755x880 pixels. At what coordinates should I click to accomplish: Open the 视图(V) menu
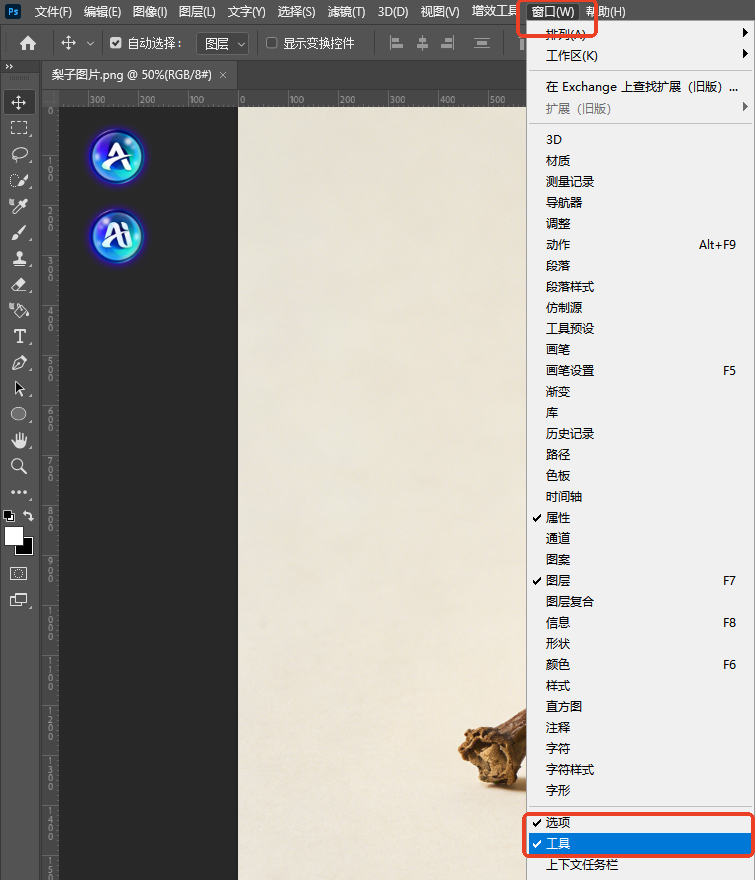pos(440,12)
